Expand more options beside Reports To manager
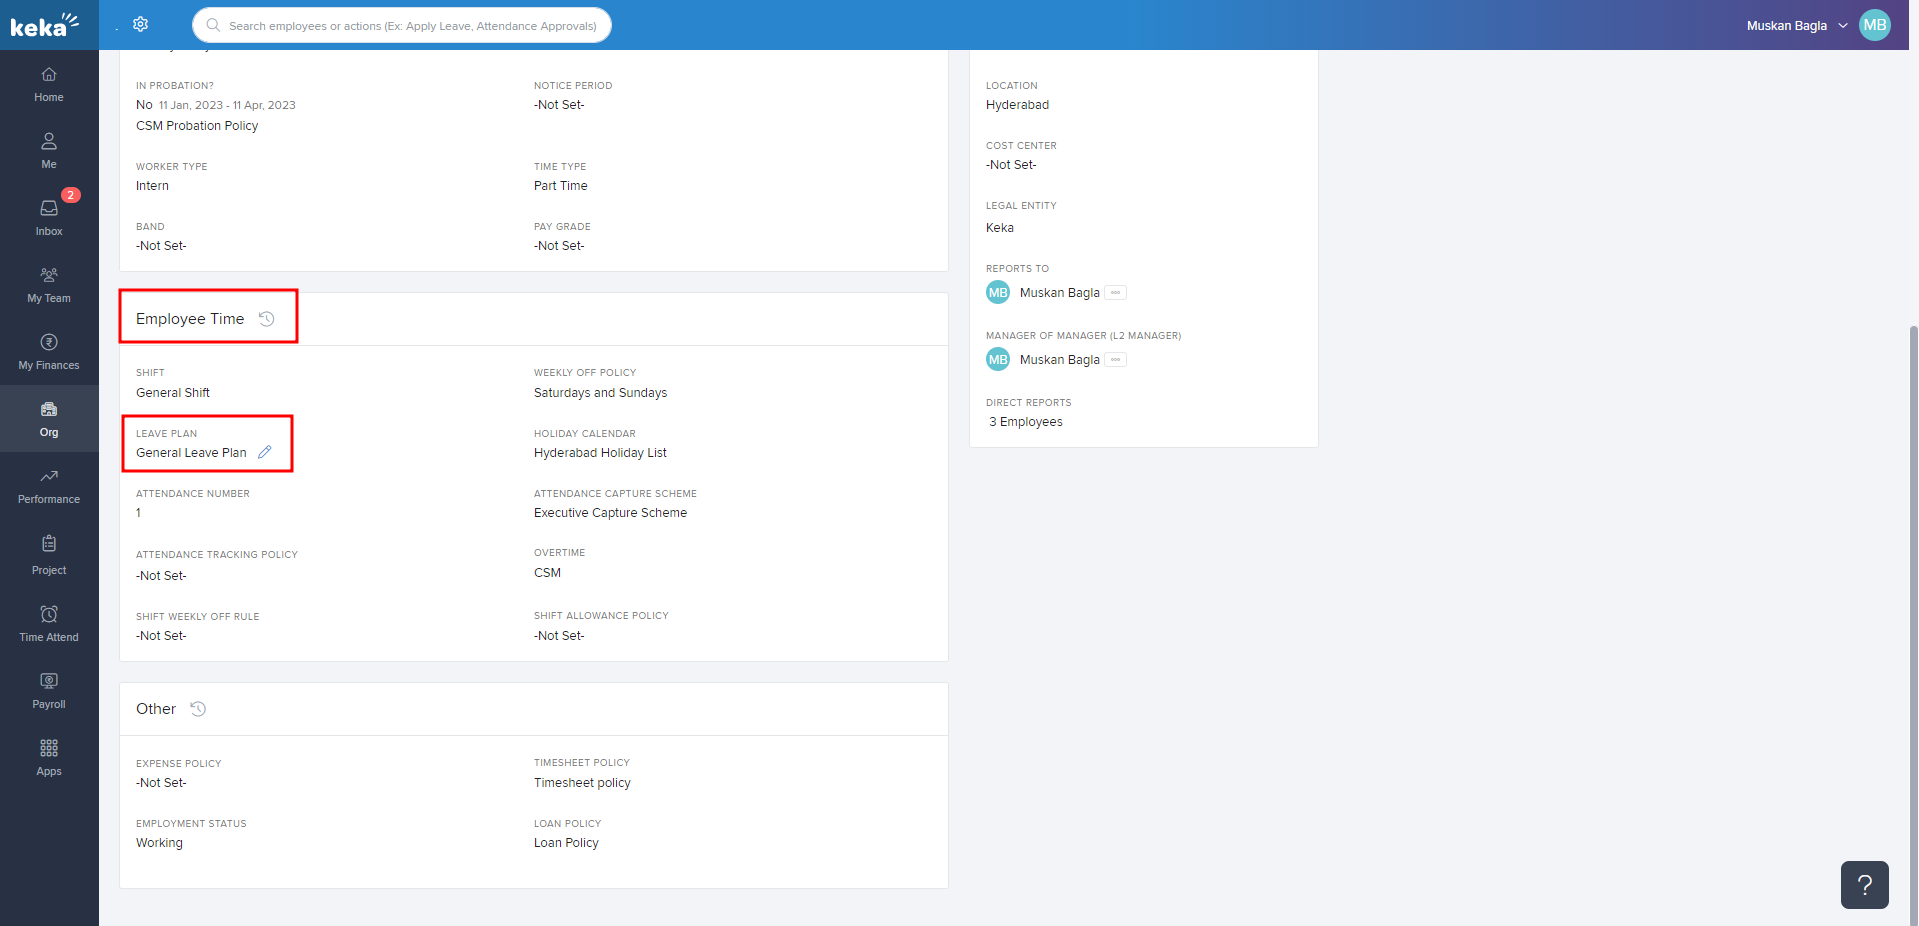The image size is (1919, 926). click(x=1116, y=293)
